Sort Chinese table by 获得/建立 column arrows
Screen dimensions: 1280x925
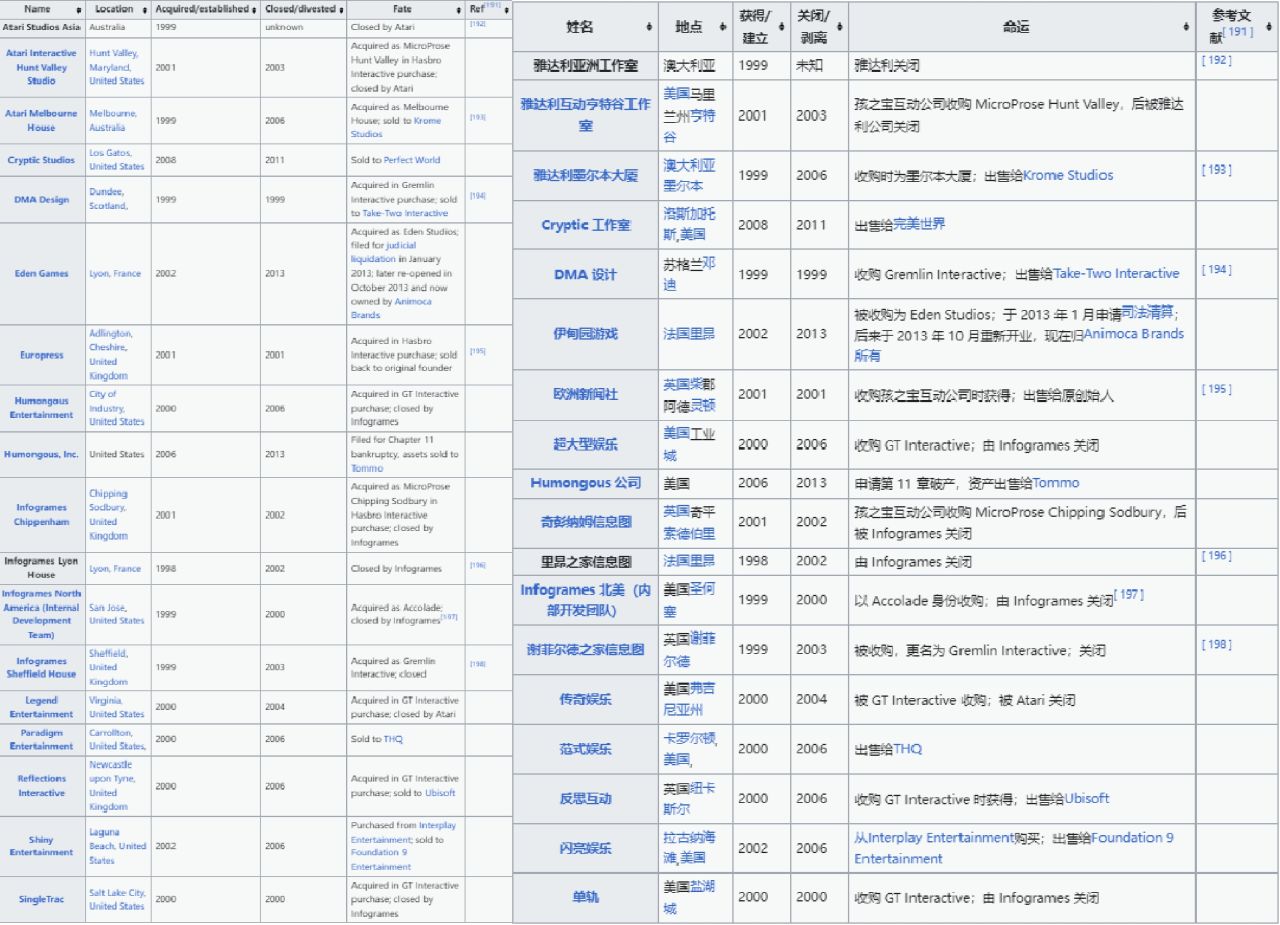point(781,27)
